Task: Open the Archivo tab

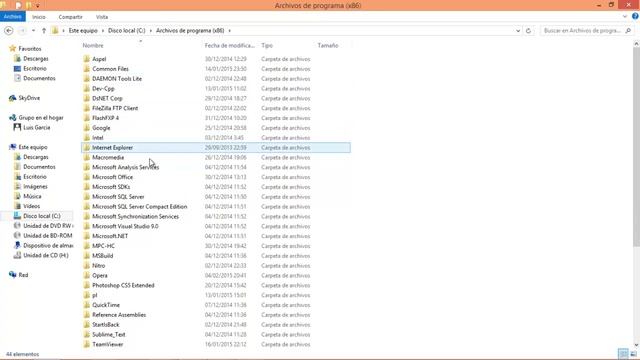Action: point(13,17)
